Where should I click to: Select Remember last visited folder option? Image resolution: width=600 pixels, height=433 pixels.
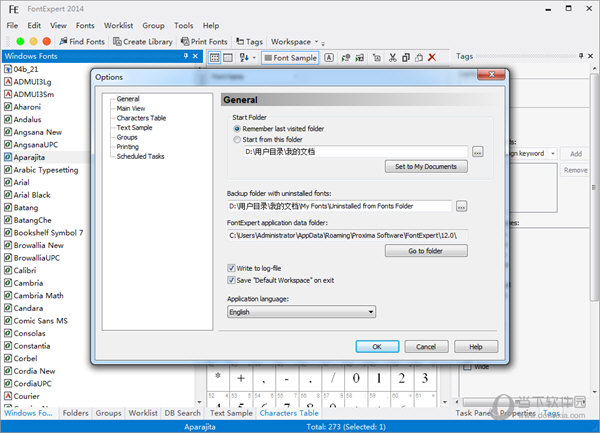pyautogui.click(x=279, y=129)
